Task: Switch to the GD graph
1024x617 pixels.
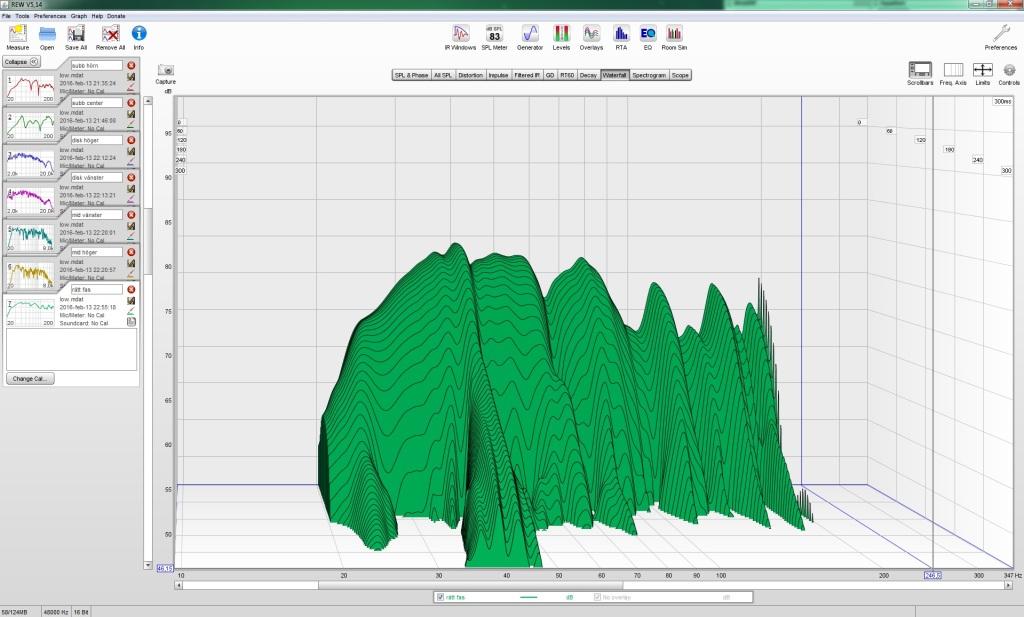Action: (x=550, y=75)
